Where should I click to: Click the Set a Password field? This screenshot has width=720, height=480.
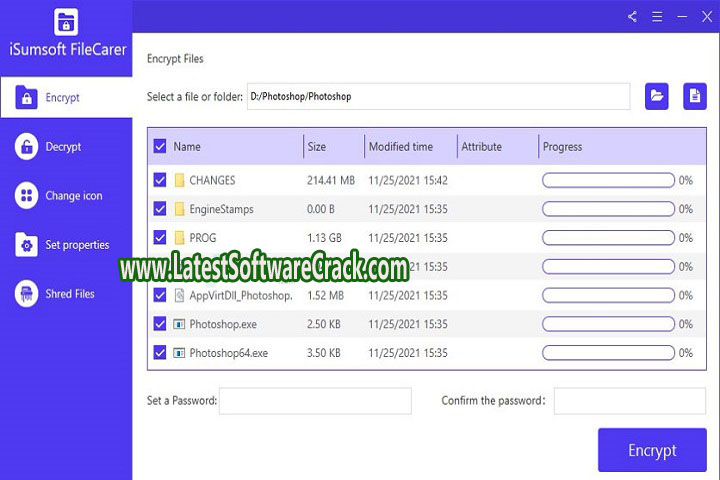coord(315,401)
